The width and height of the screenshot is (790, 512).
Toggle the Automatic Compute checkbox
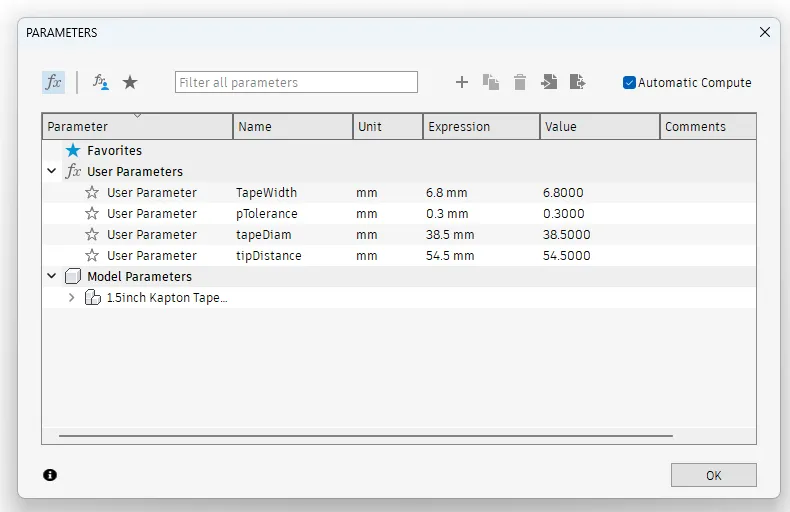(x=629, y=82)
